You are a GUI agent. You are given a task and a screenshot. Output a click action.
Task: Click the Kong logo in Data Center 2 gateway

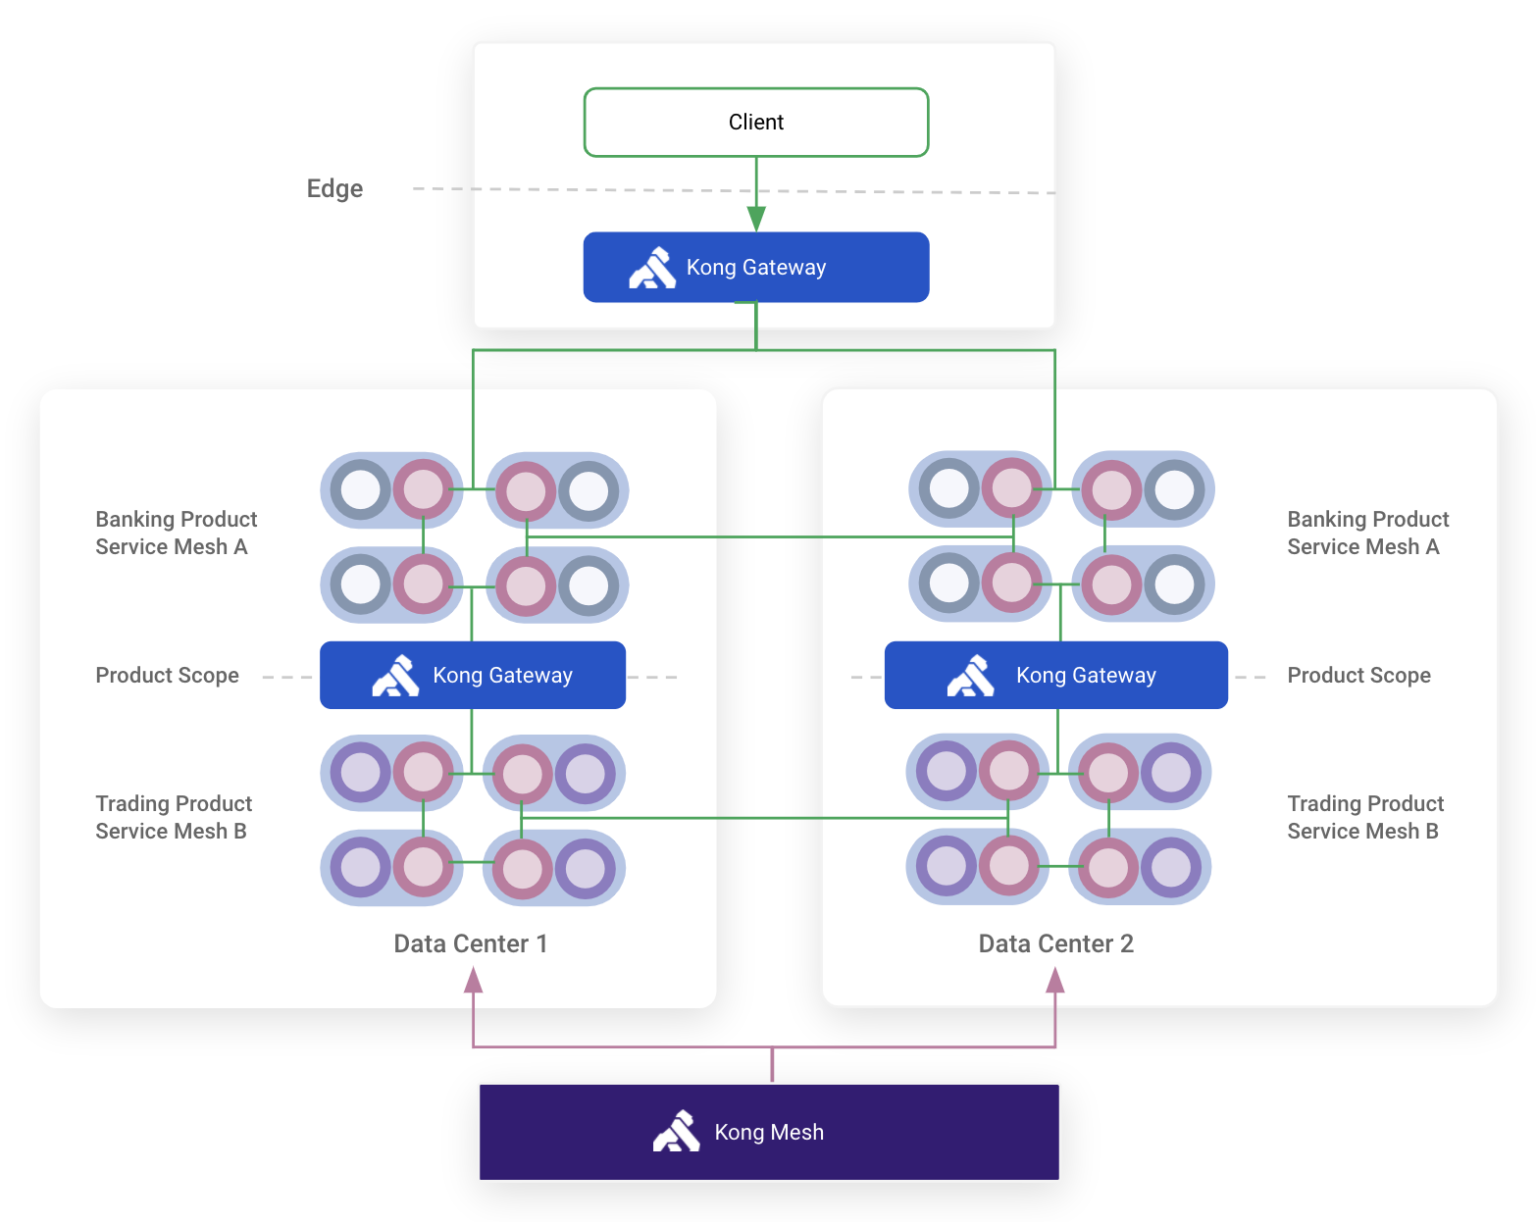tap(970, 676)
